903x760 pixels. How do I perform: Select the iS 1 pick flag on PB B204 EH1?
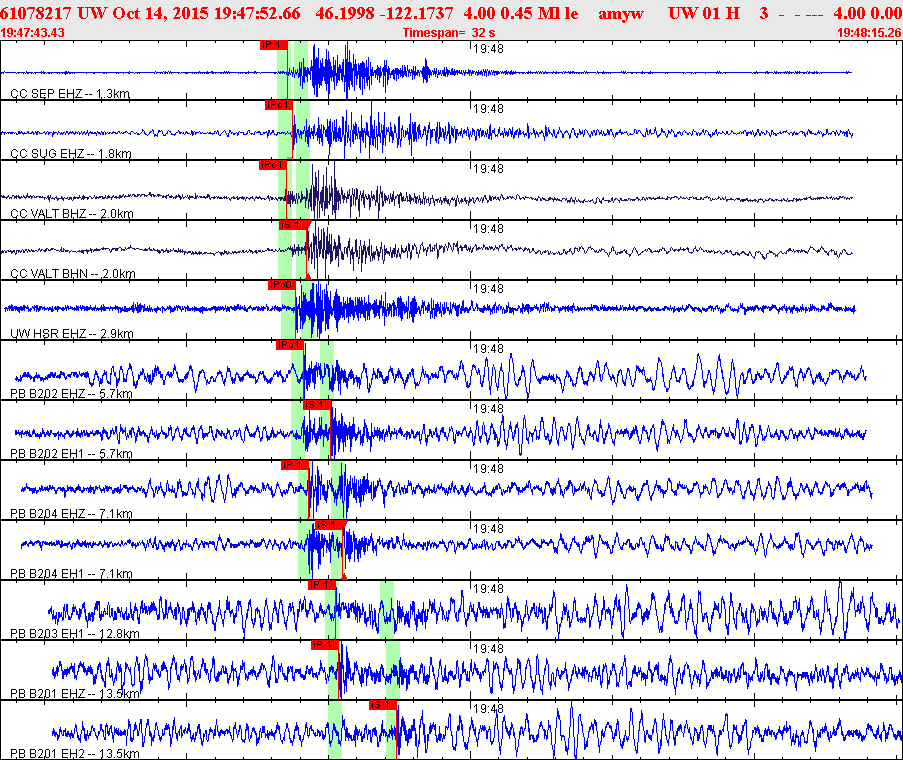click(329, 525)
